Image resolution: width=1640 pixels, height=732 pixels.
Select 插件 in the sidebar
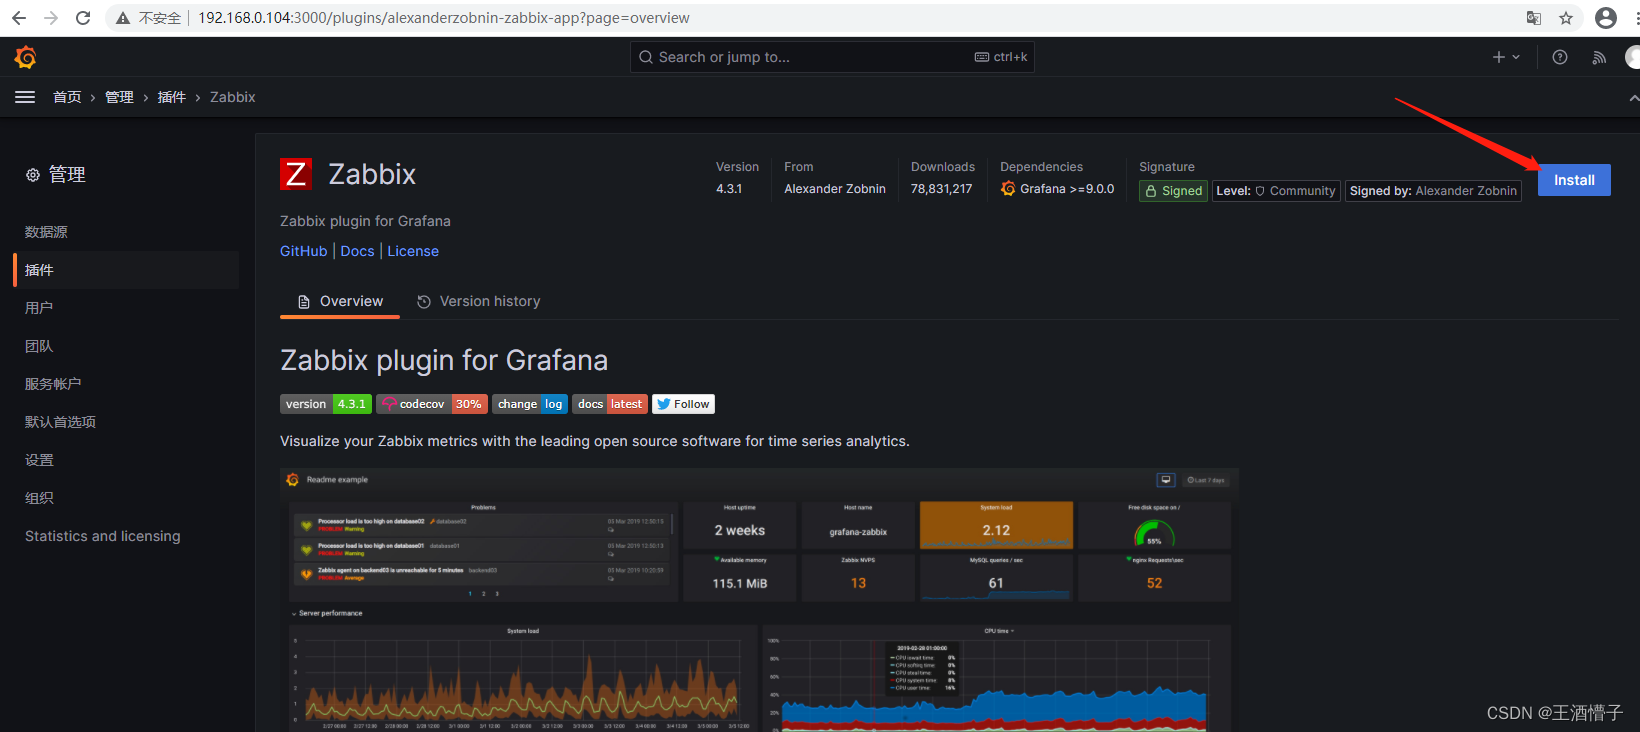click(126, 270)
